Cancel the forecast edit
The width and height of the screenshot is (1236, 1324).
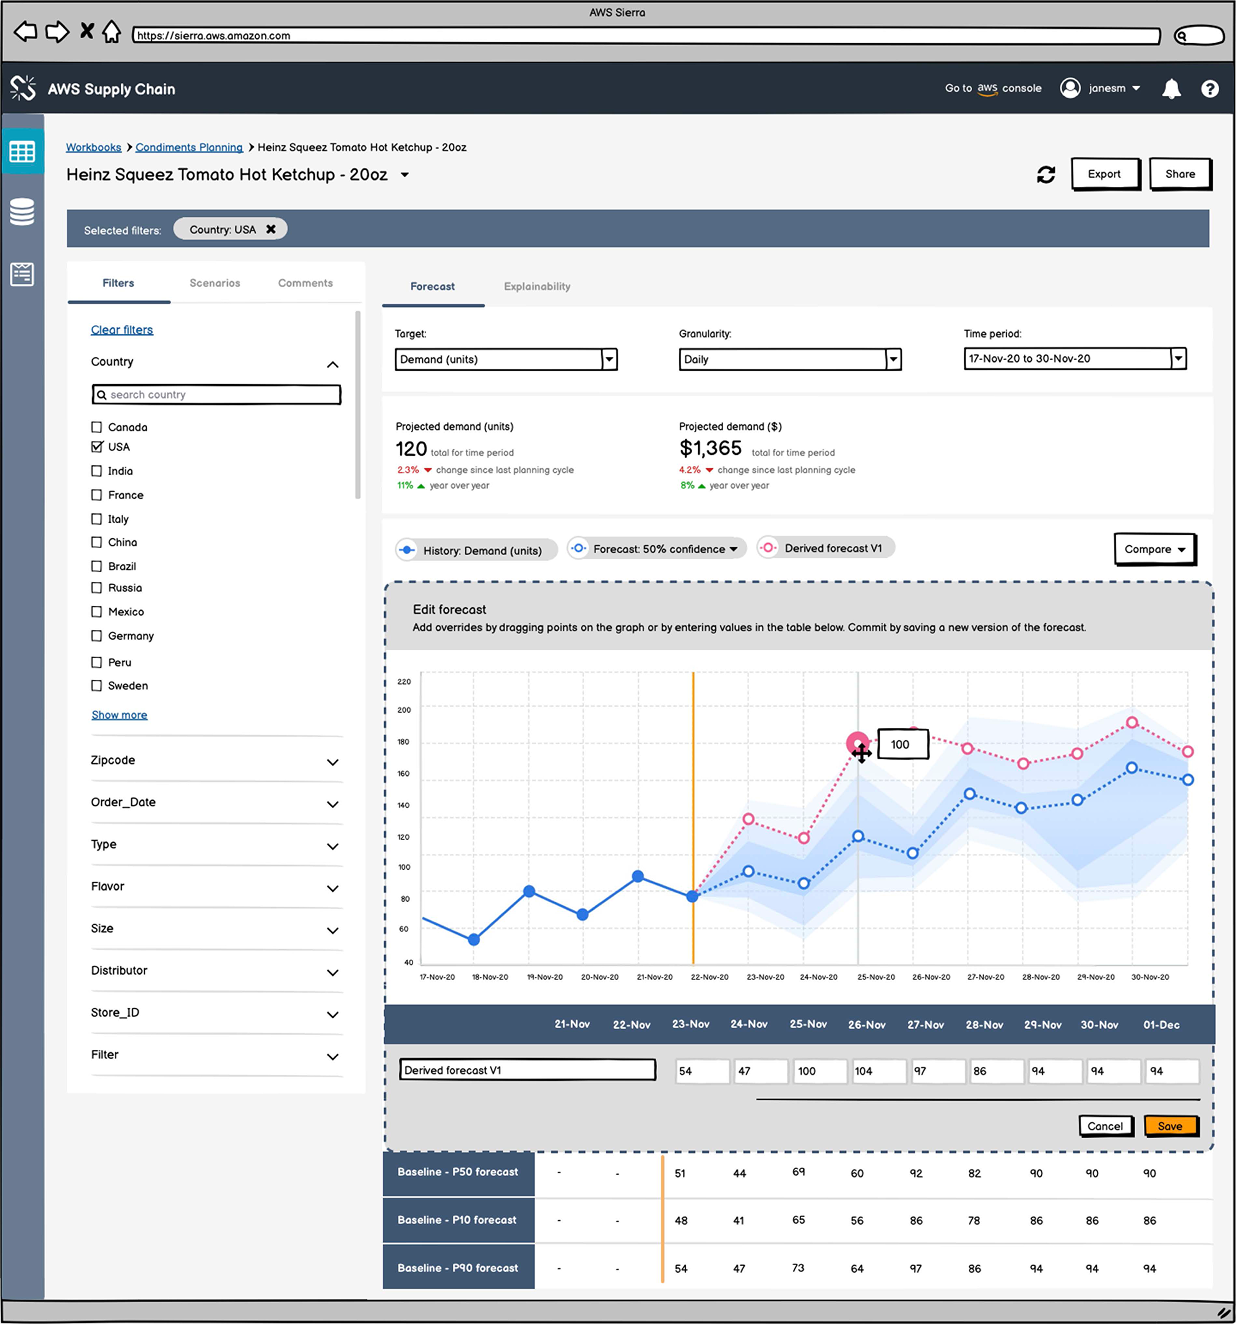click(x=1106, y=1126)
